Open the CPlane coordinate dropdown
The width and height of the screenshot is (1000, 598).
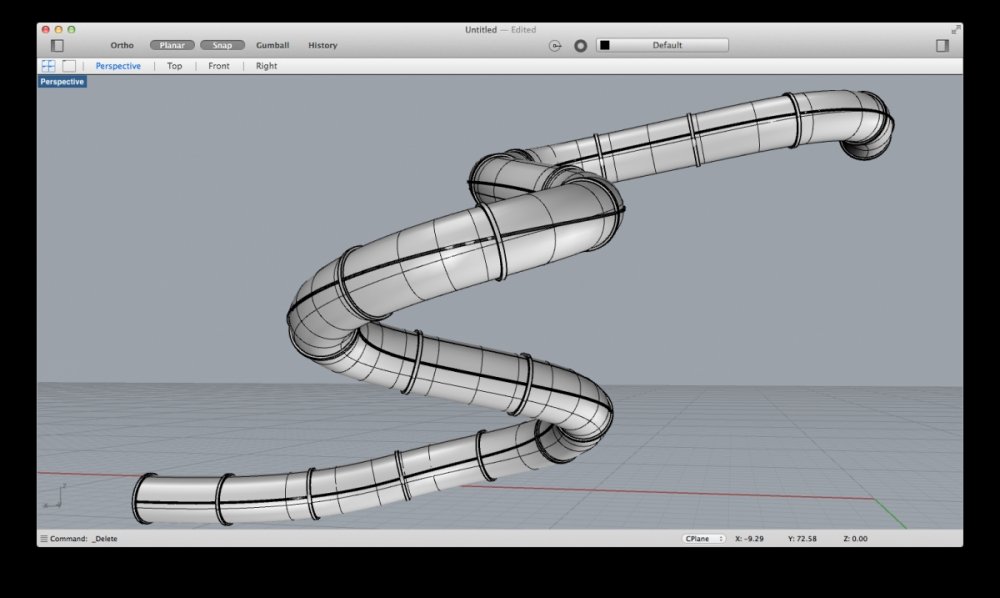(704, 539)
